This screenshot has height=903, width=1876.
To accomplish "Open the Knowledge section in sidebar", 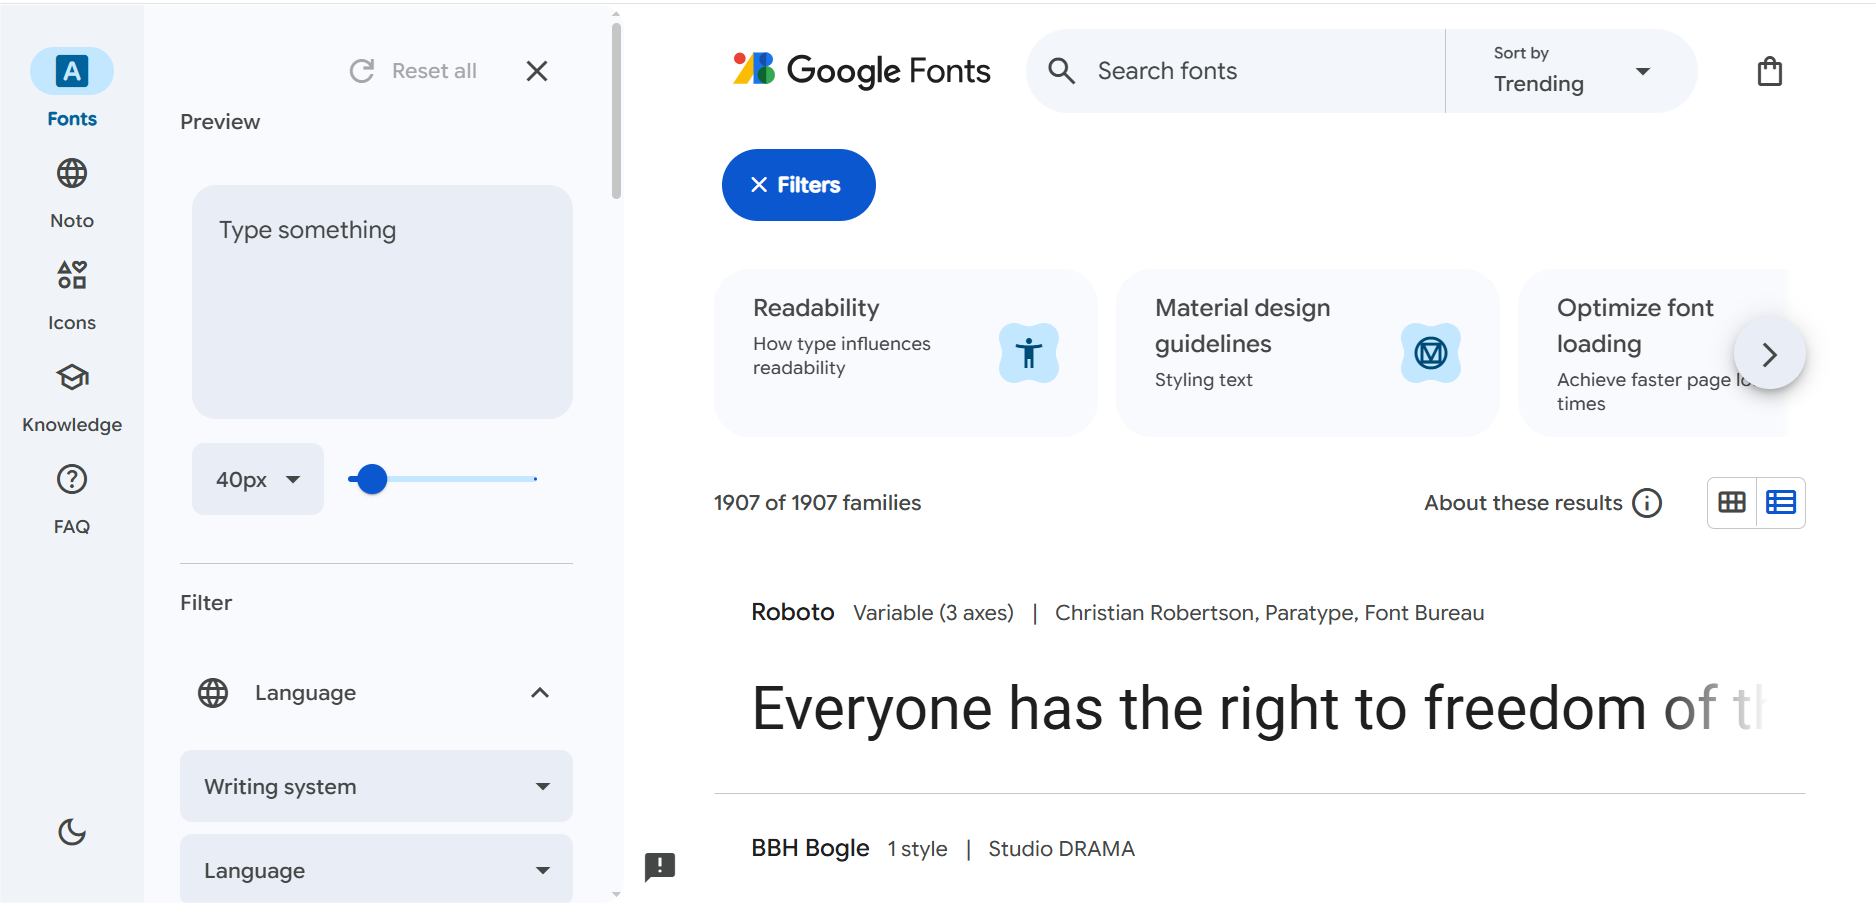I will coord(72,396).
